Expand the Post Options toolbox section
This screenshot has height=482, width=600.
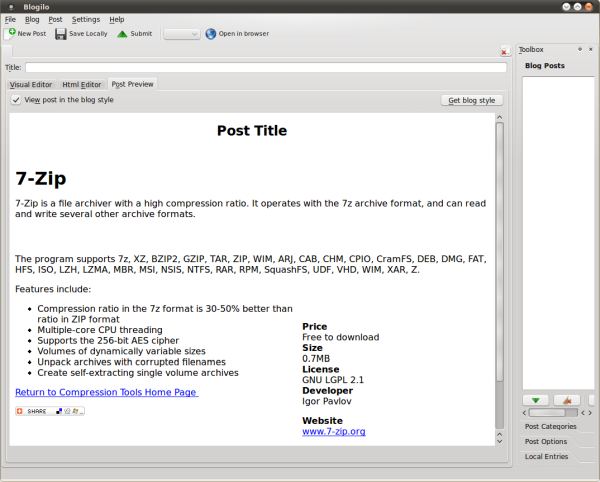click(x=546, y=441)
